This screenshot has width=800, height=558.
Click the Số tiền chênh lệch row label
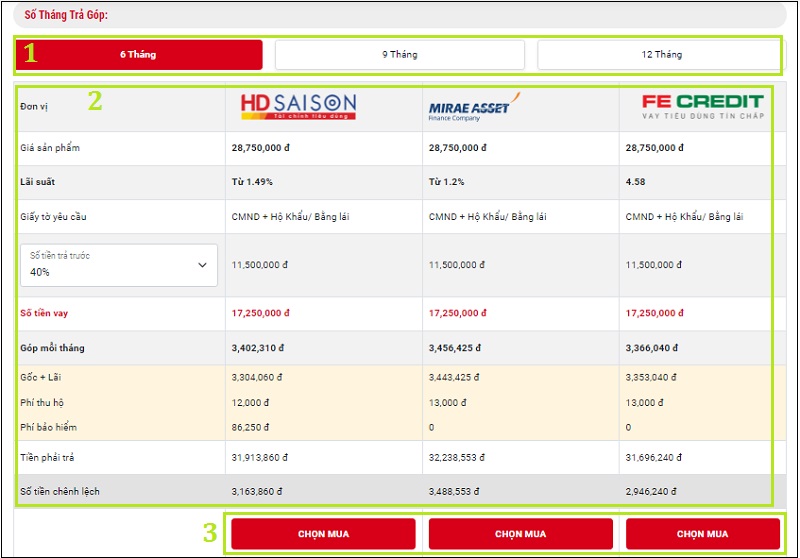[x=59, y=491]
